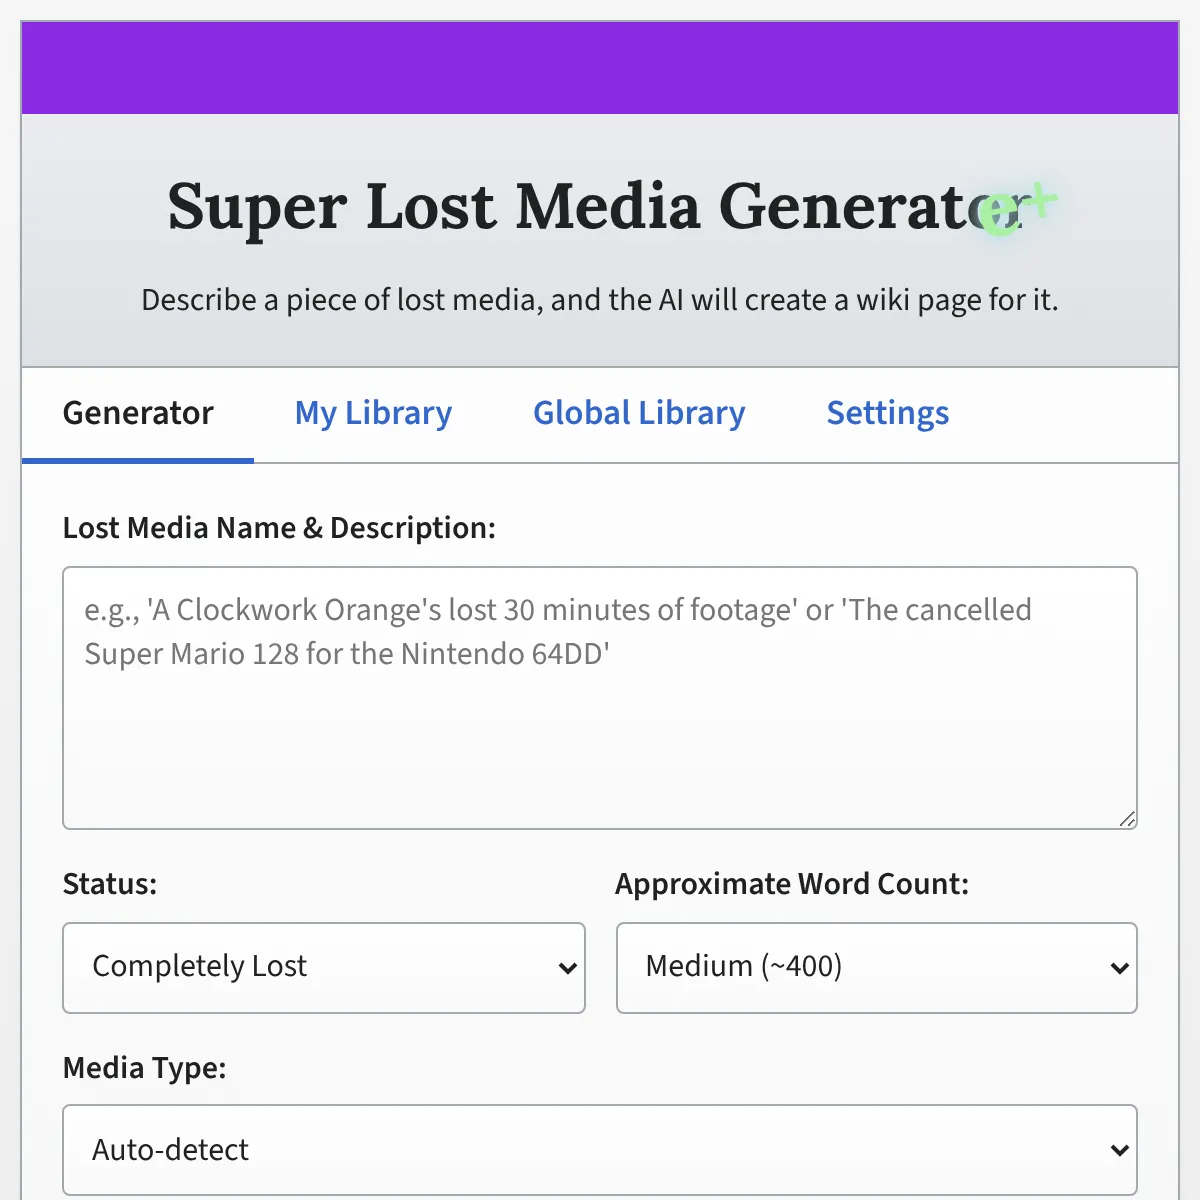This screenshot has width=1200, height=1200.
Task: Switch to the Generator tab
Action: click(138, 413)
